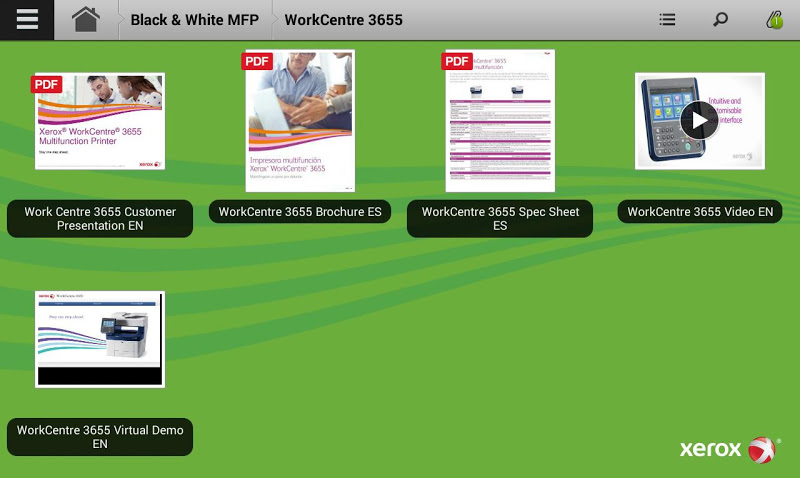Click WorkCentre 3655 Brochure ES label
The image size is (800, 478).
tap(300, 212)
